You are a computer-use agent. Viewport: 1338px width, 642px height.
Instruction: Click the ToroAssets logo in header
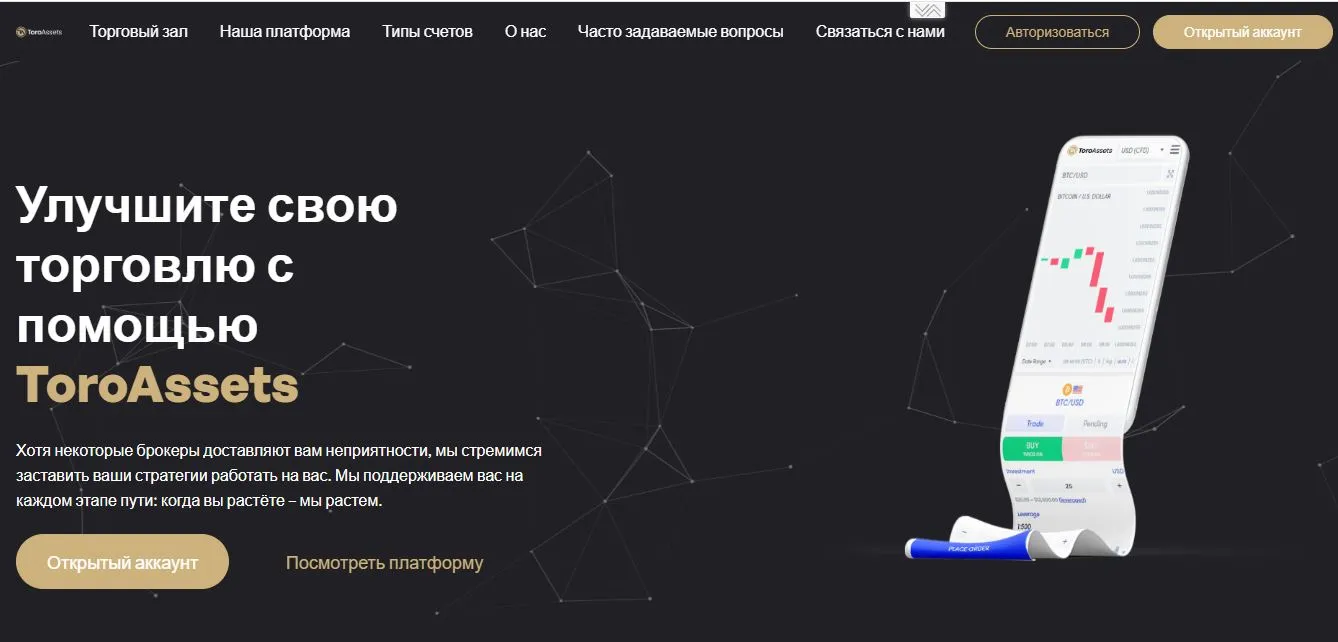click(x=39, y=32)
